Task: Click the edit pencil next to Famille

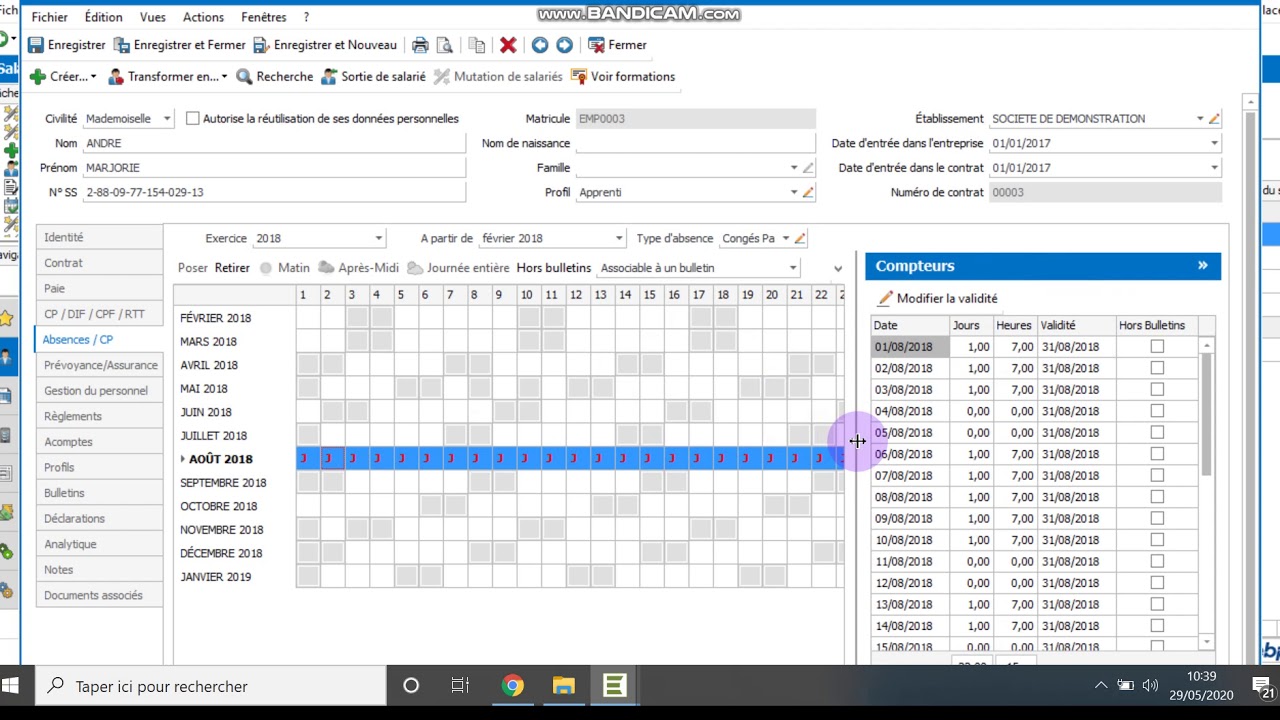Action: click(808, 168)
